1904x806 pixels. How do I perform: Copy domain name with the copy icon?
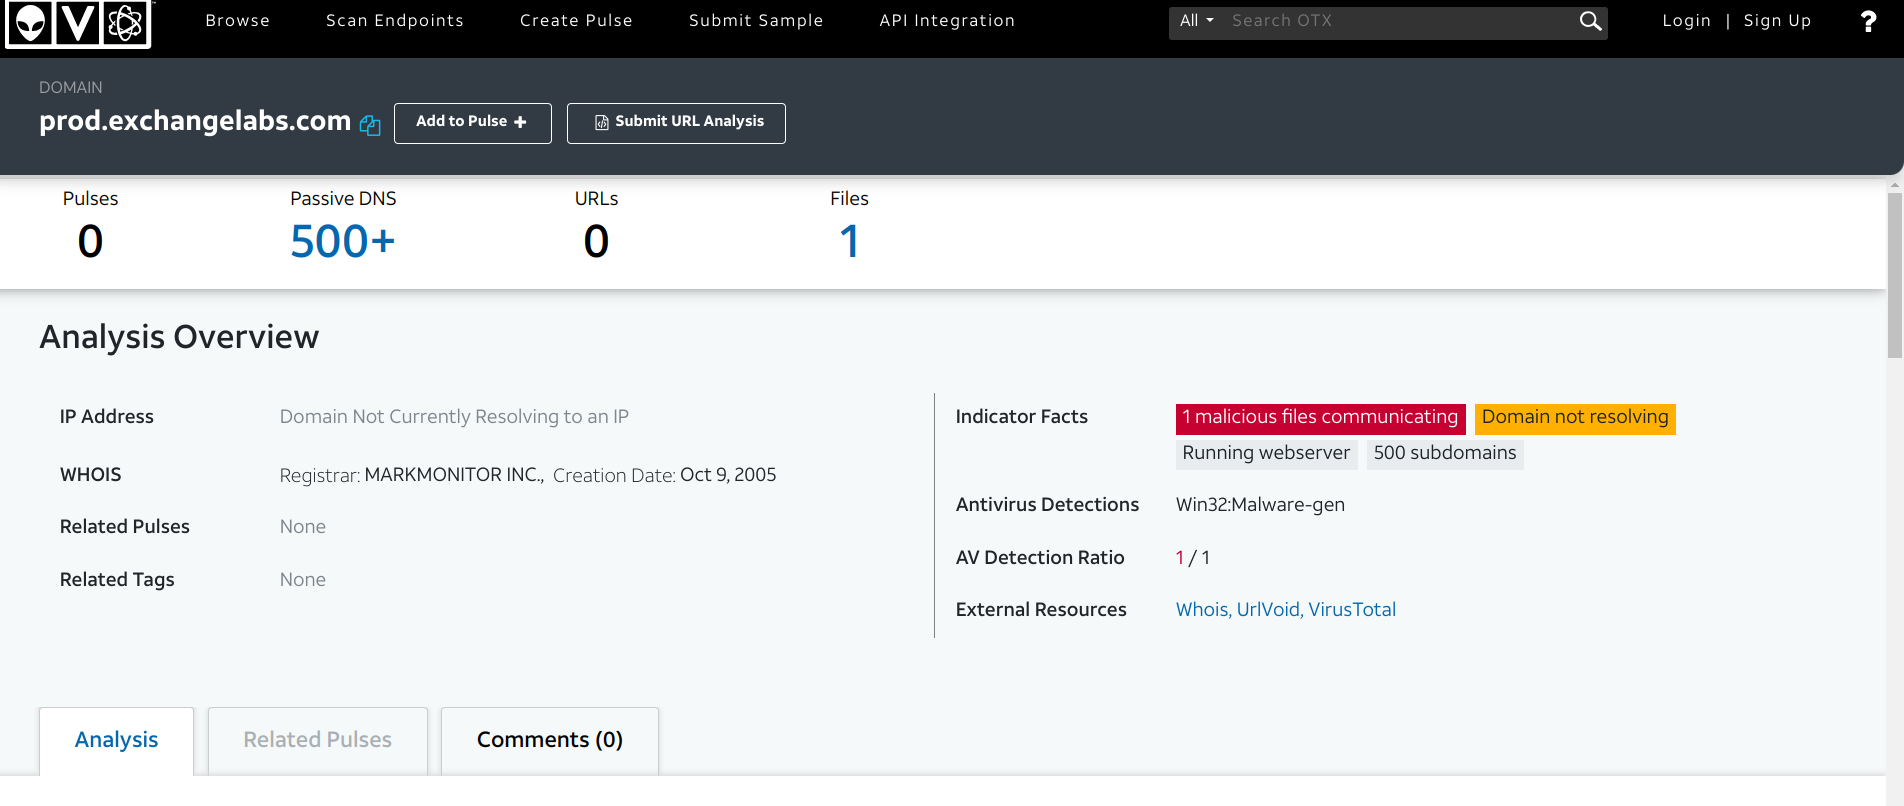(370, 125)
